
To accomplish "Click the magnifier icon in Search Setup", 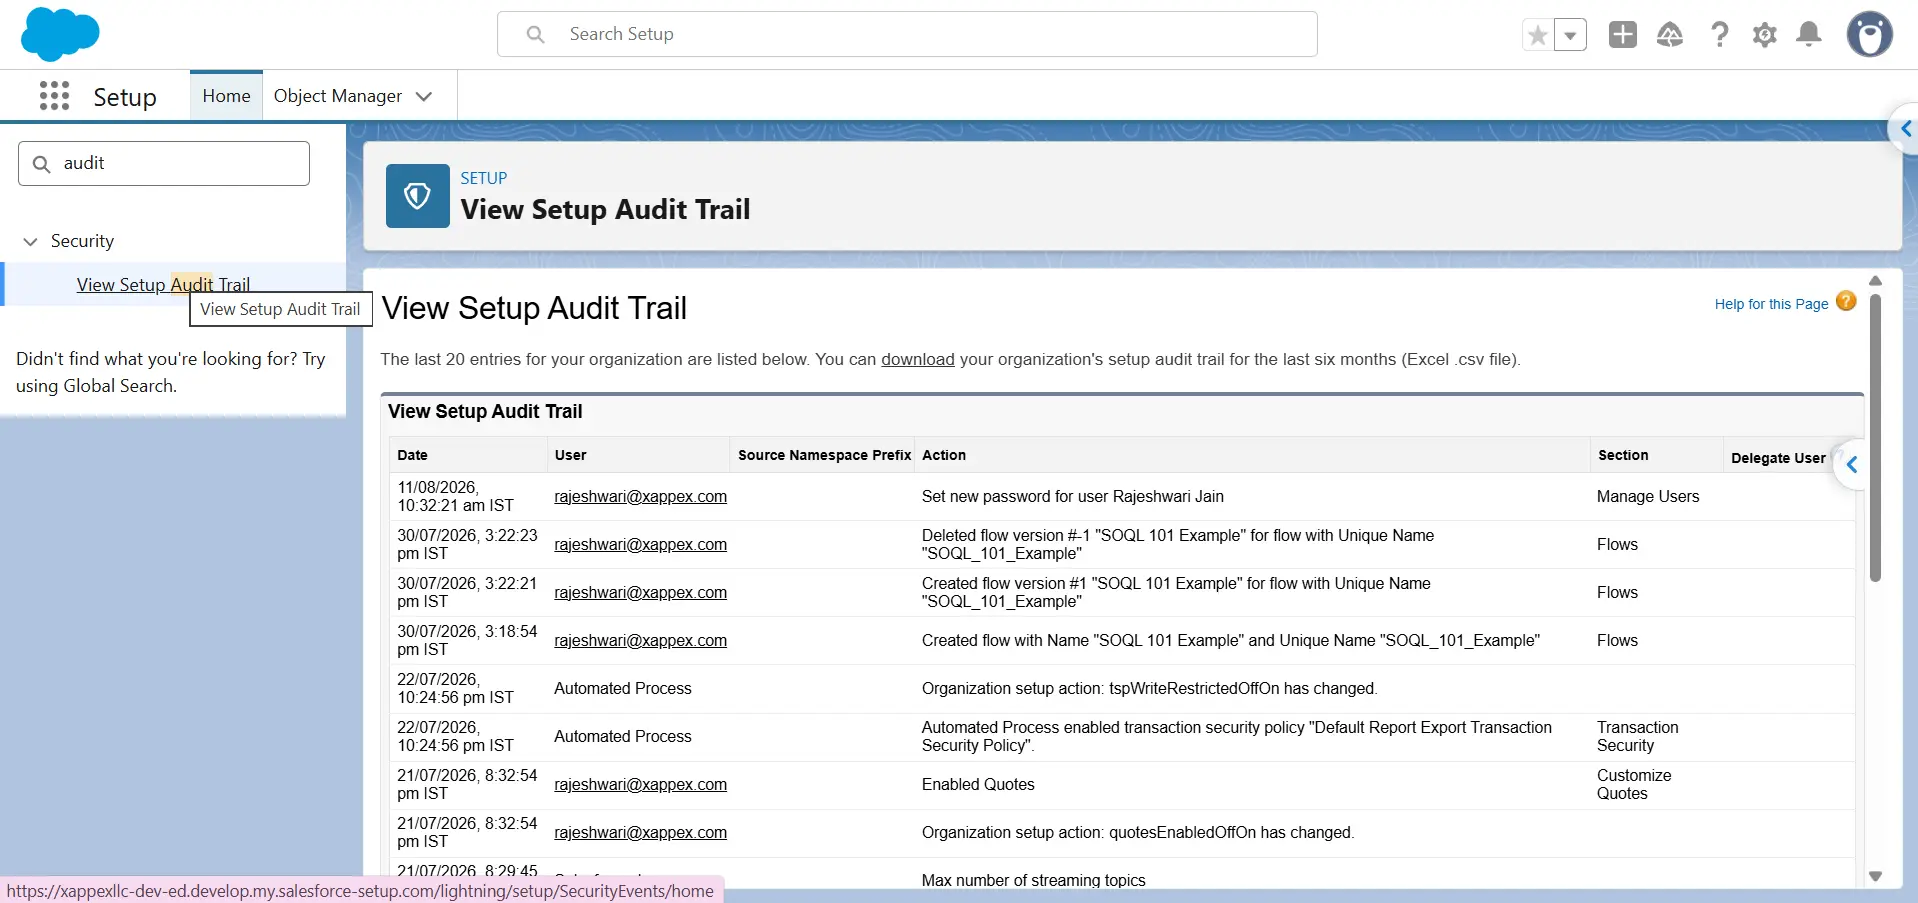I will [x=536, y=34].
